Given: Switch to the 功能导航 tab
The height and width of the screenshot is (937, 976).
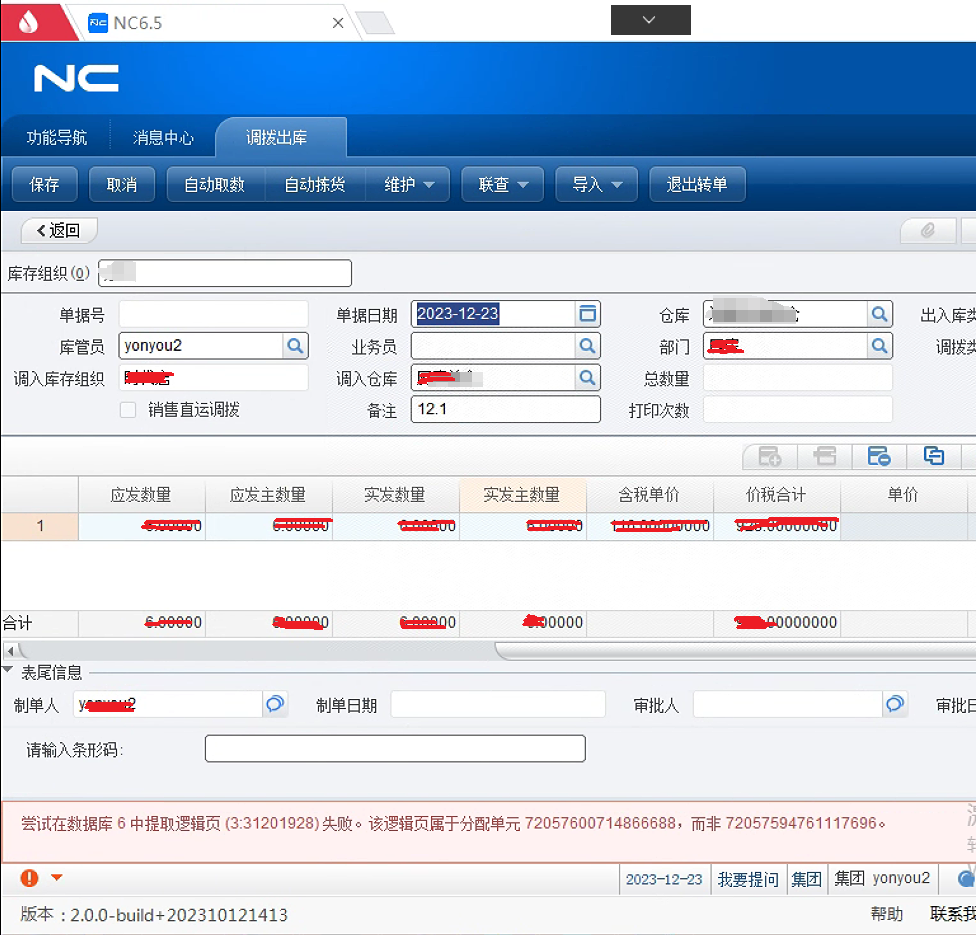Looking at the screenshot, I should click(56, 138).
